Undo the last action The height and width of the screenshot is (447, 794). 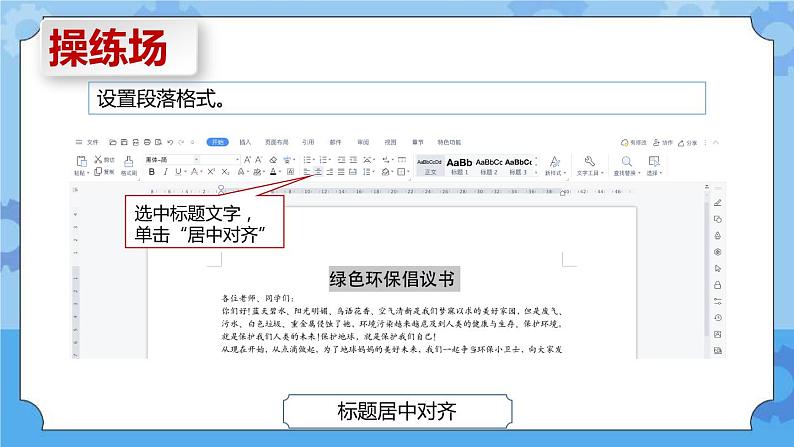point(170,142)
